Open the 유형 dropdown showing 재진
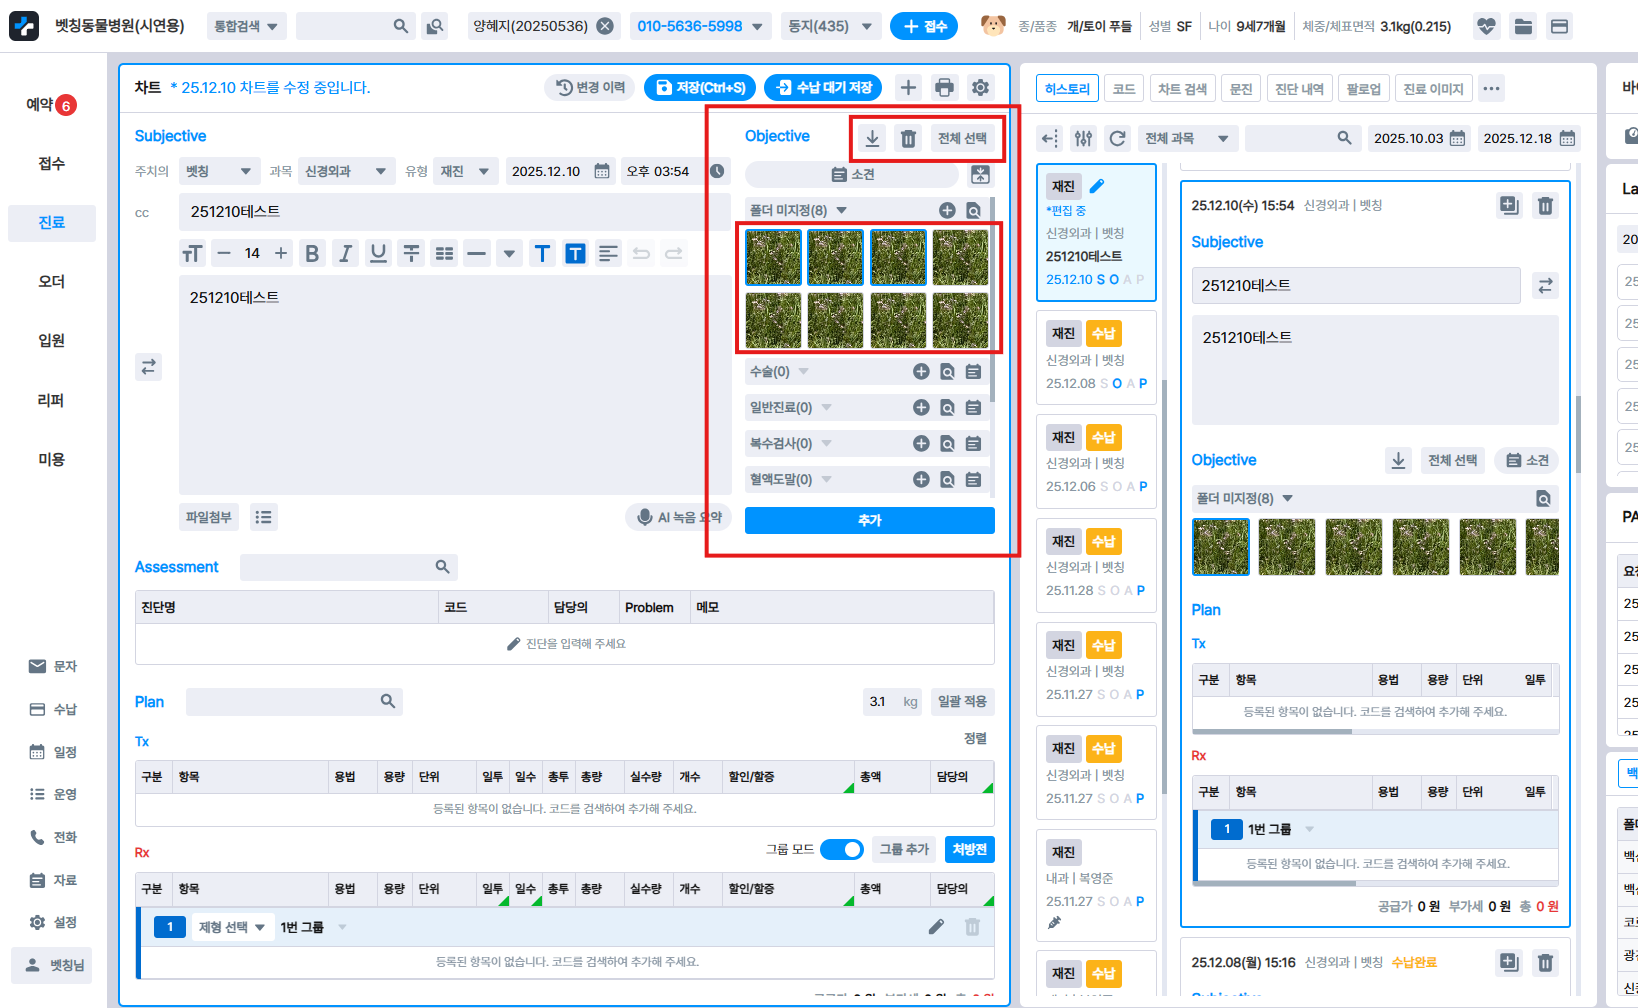 pyautogui.click(x=465, y=171)
